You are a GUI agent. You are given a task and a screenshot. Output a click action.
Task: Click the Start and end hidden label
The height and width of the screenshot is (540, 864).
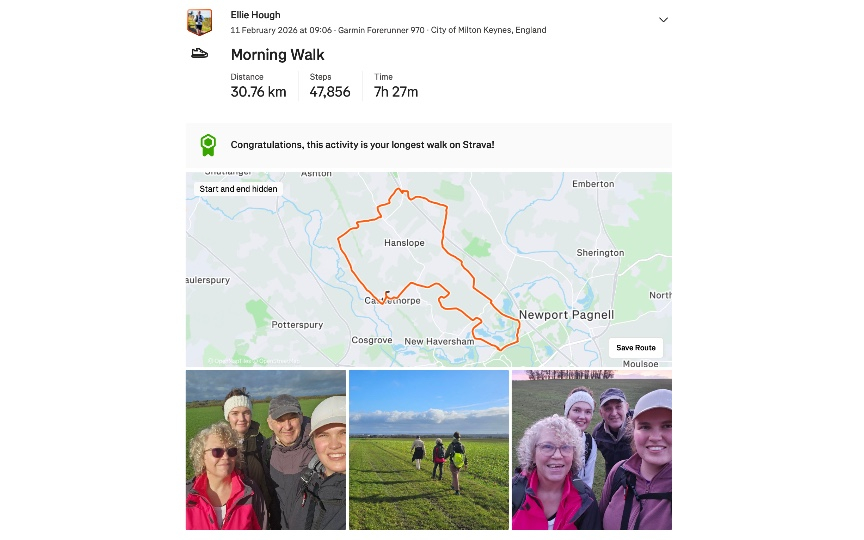coord(238,189)
